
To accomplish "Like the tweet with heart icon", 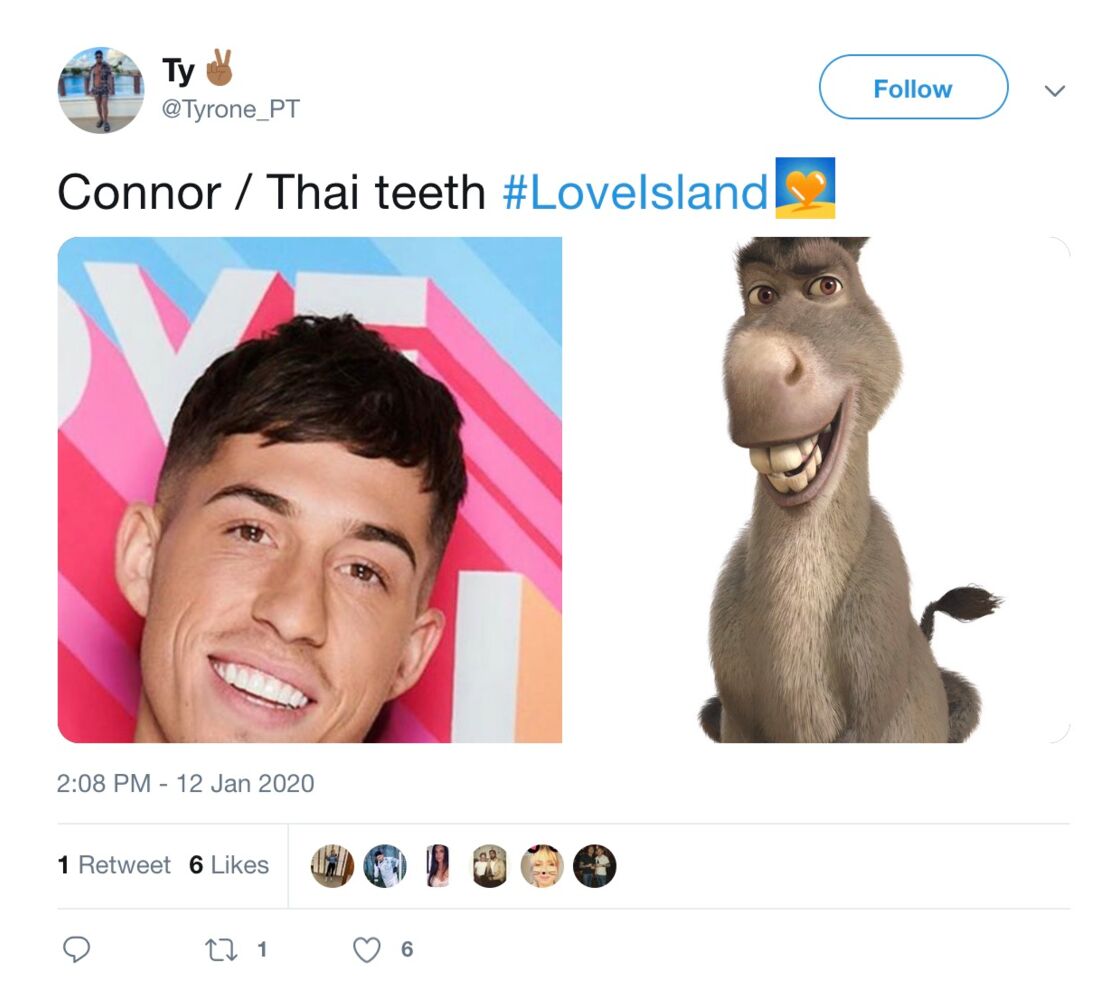I will (x=366, y=949).
